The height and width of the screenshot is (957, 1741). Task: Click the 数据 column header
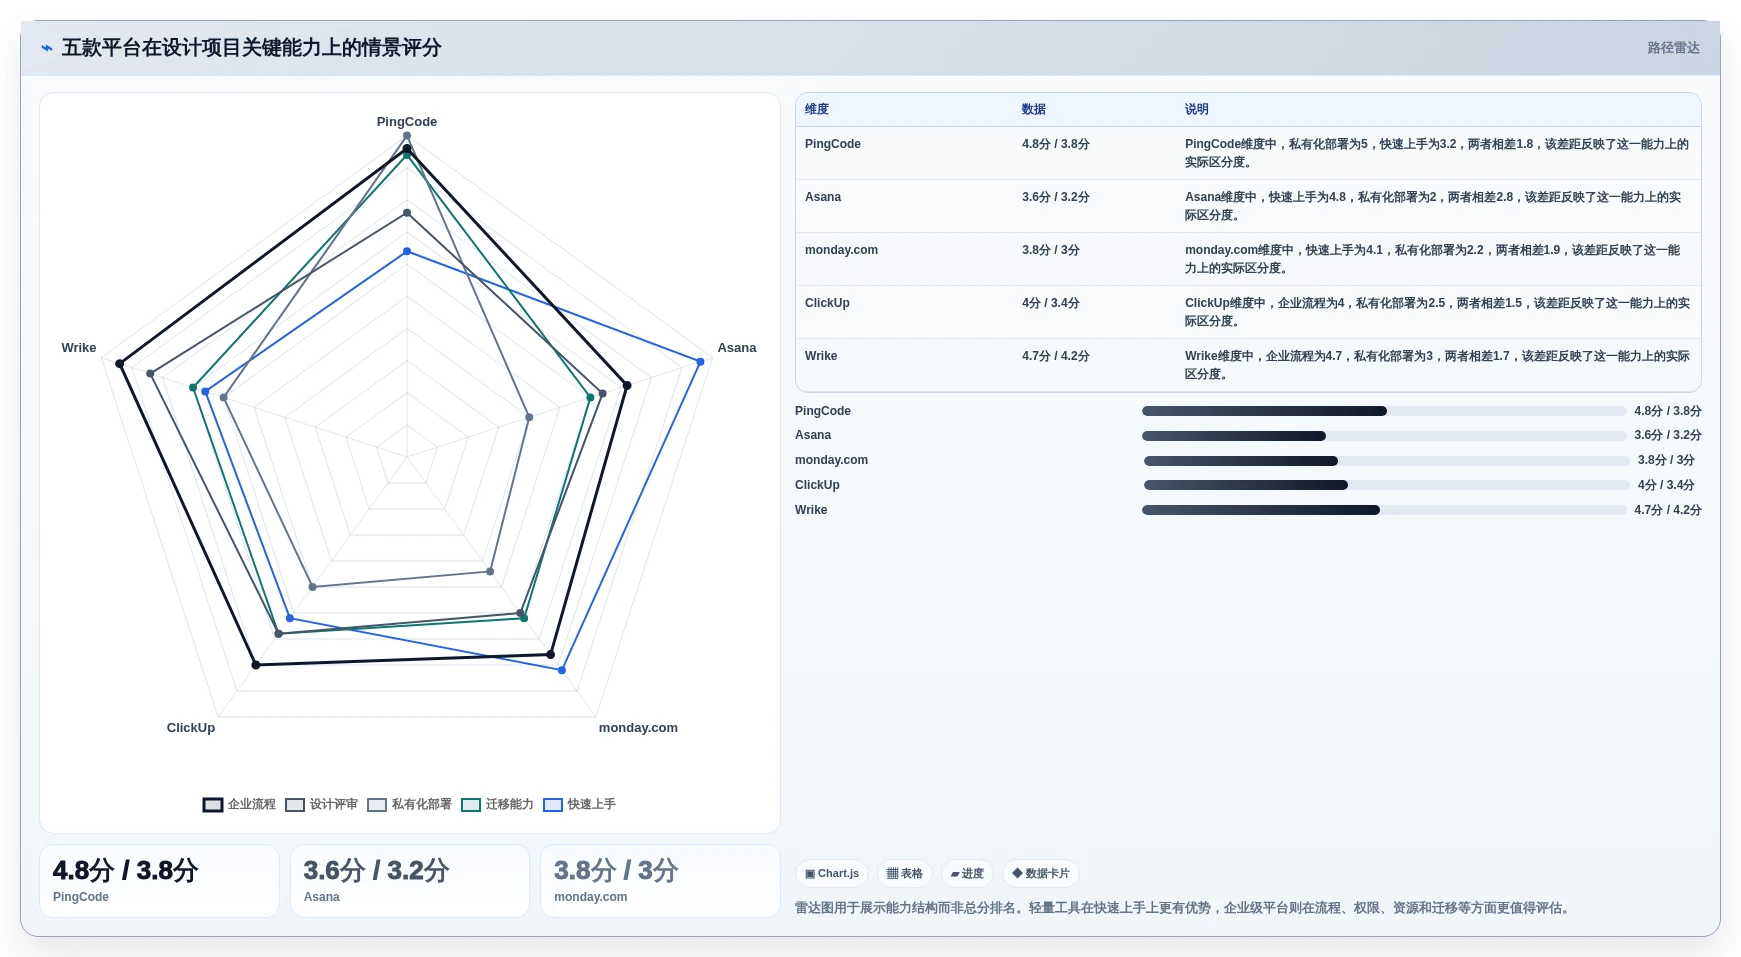[1034, 109]
